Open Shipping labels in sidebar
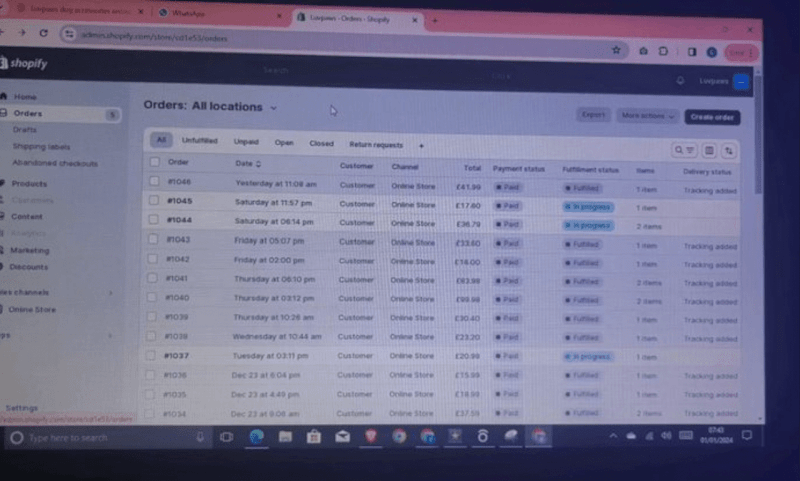This screenshot has height=481, width=800. pyautogui.click(x=41, y=146)
